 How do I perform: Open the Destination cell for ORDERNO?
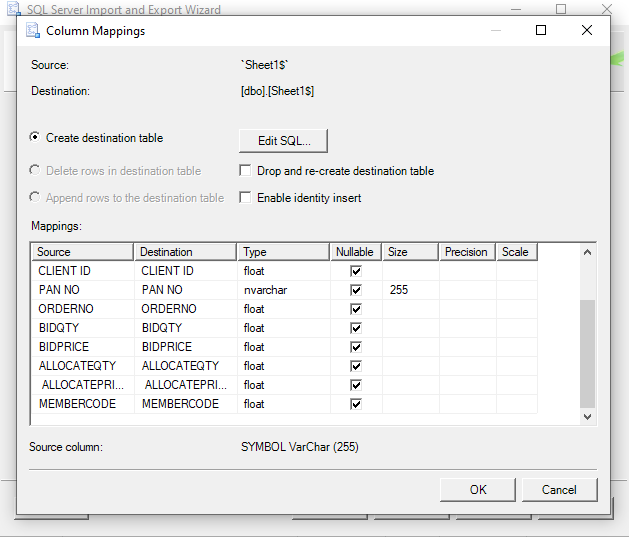tap(185, 309)
